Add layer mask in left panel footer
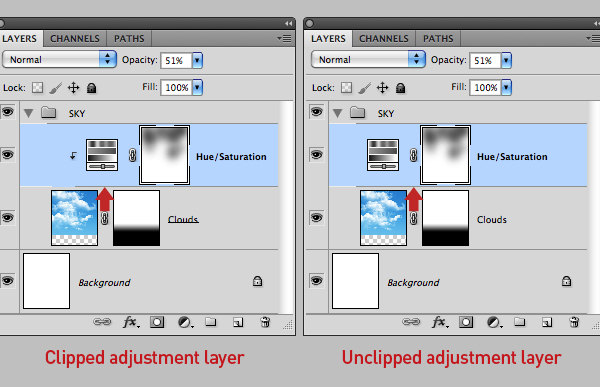This screenshot has width=600, height=387. (x=157, y=322)
